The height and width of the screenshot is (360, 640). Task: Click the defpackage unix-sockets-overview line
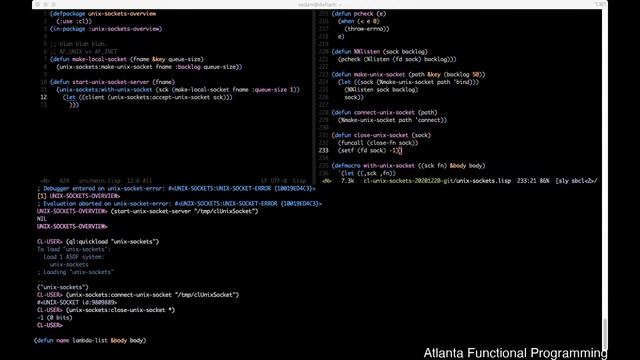[x=103, y=13]
